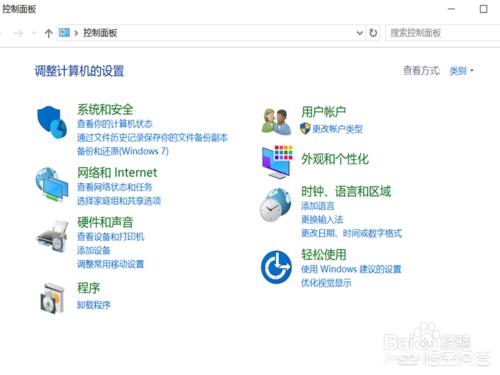Viewport: 500px width, 375px height.
Task: Open the User Accounts people icon
Action: [276, 121]
